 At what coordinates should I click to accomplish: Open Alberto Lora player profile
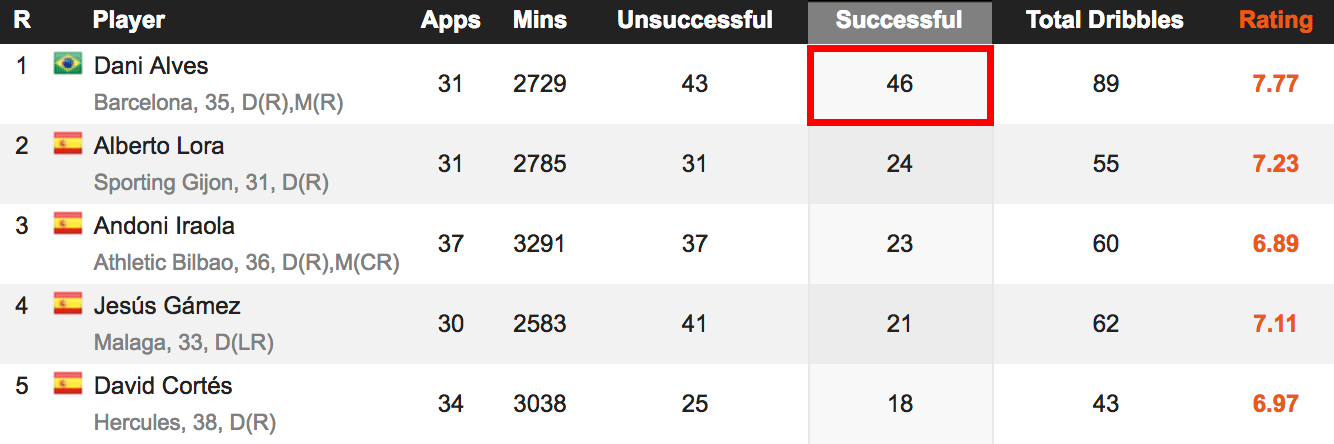[159, 146]
